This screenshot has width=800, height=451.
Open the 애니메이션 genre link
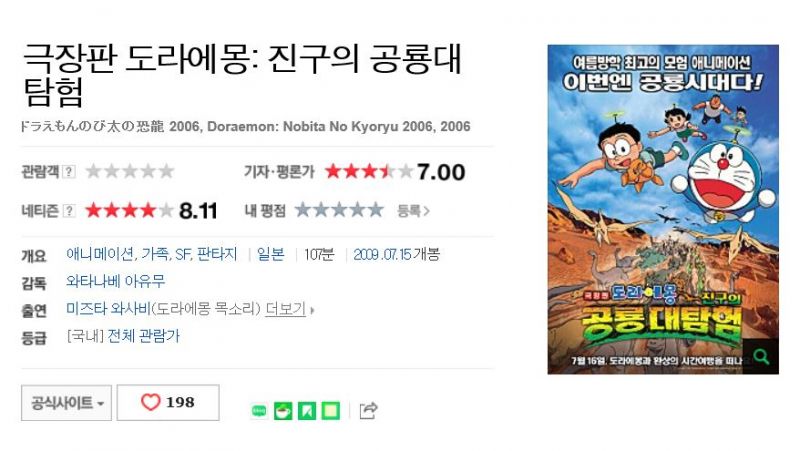pyautogui.click(x=100, y=254)
